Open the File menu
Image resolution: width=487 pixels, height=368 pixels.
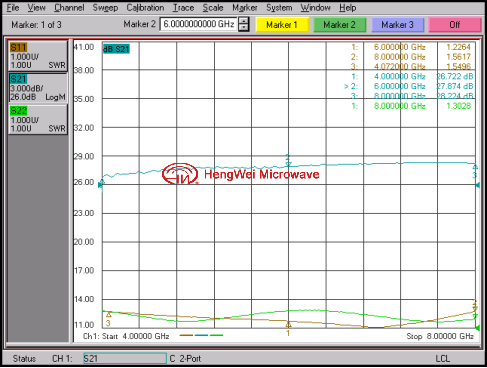tap(13, 7)
